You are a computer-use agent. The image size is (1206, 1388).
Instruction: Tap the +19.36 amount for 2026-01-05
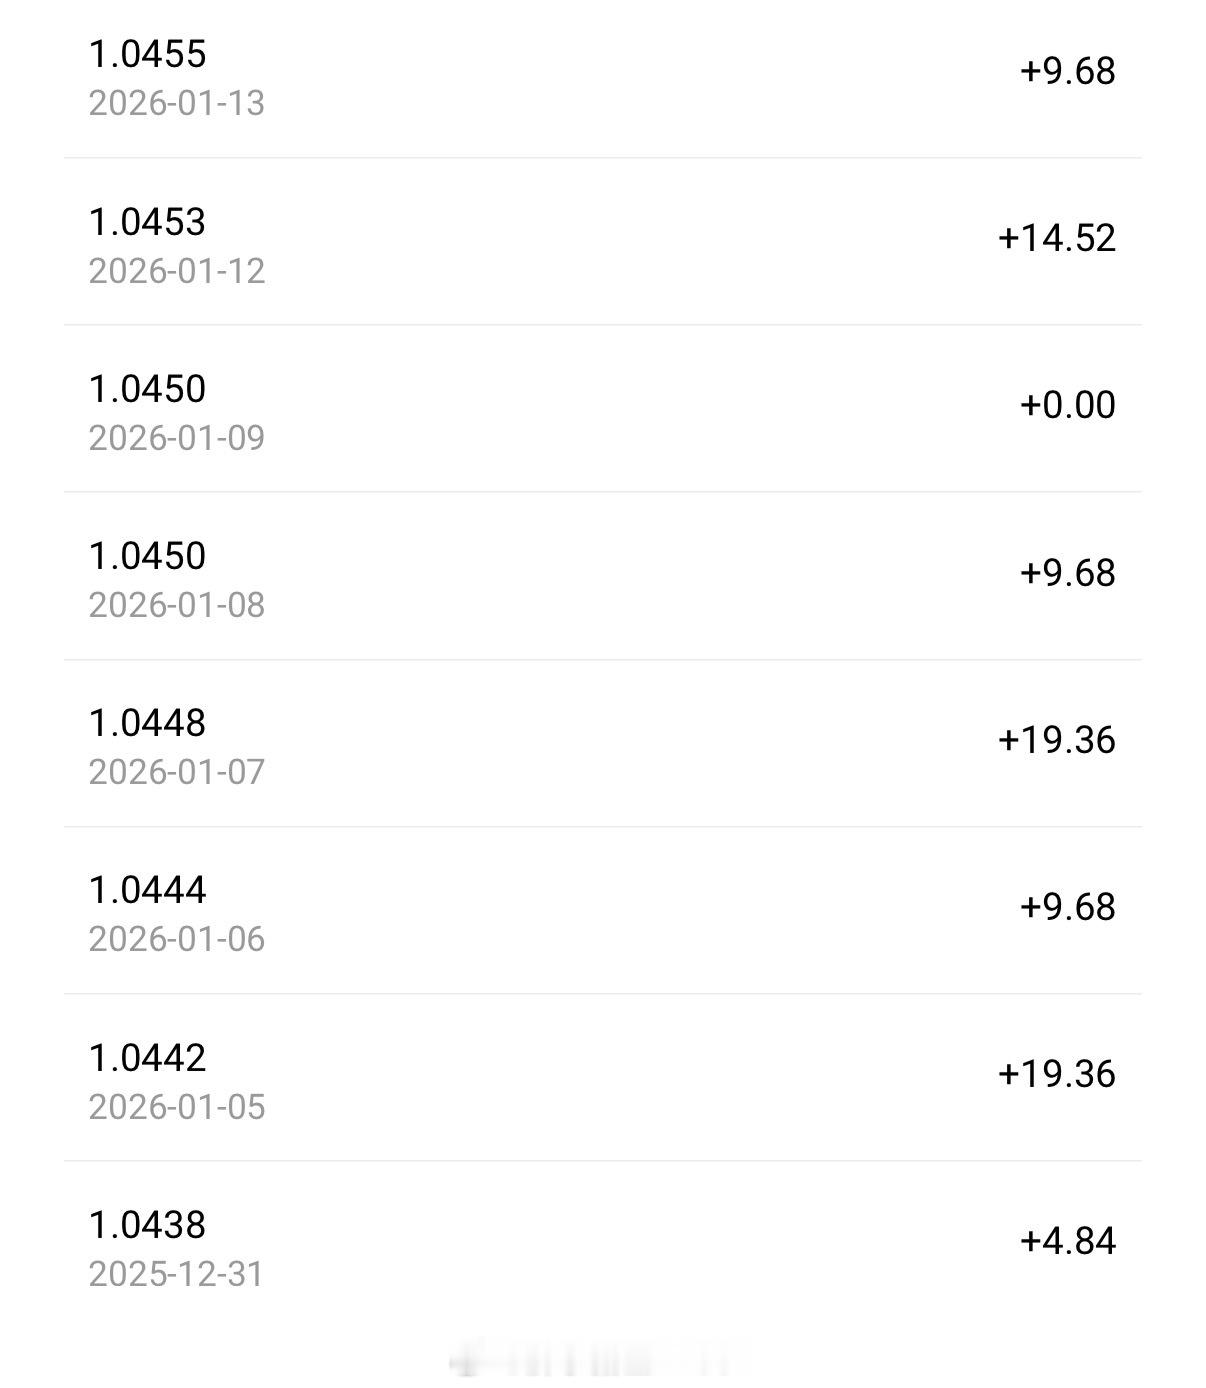coord(1057,1074)
